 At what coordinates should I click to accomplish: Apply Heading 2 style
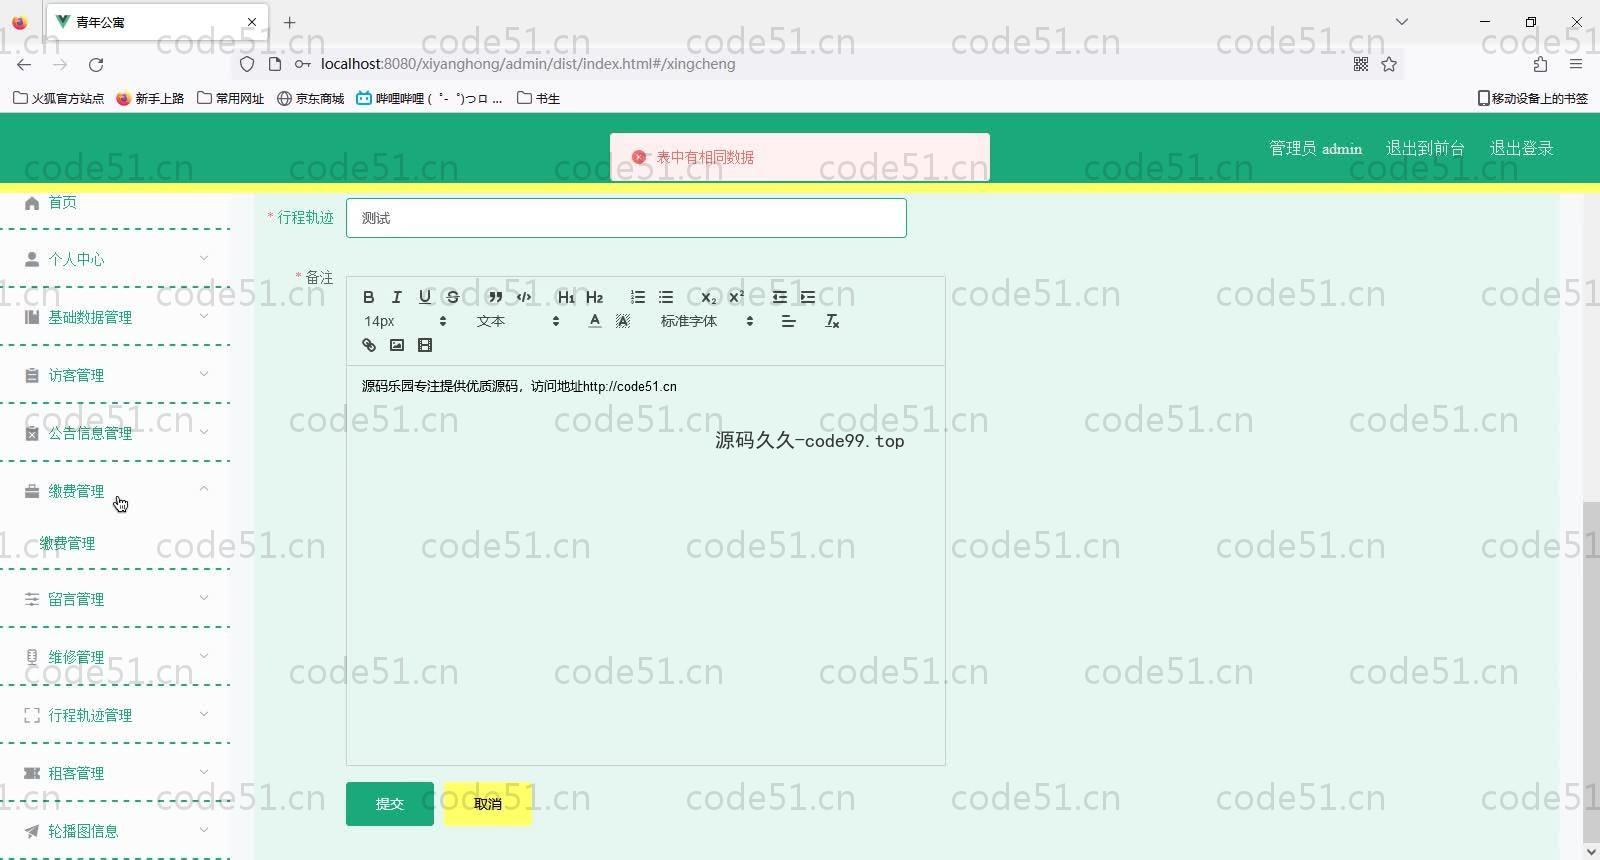coord(594,297)
